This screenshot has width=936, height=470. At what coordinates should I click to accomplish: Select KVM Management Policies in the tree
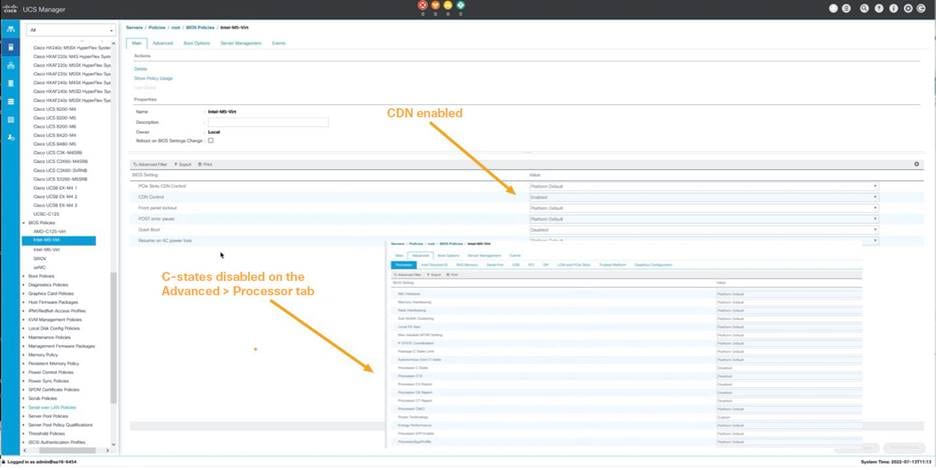click(x=55, y=320)
